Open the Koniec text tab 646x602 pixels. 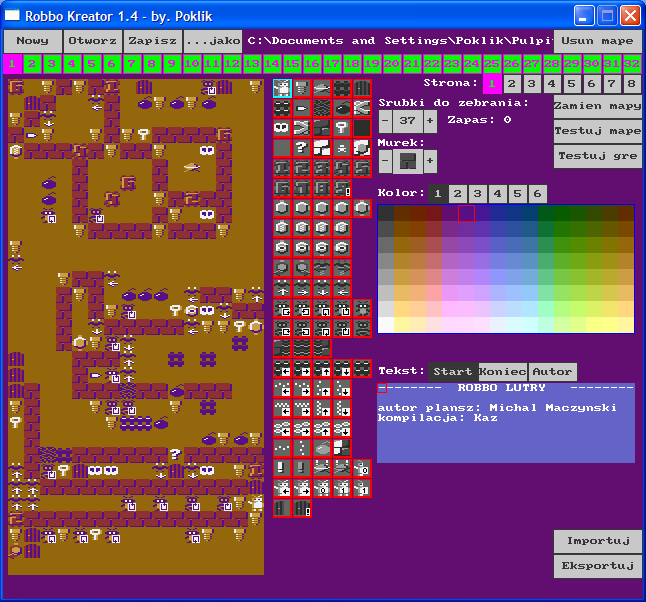pos(503,372)
